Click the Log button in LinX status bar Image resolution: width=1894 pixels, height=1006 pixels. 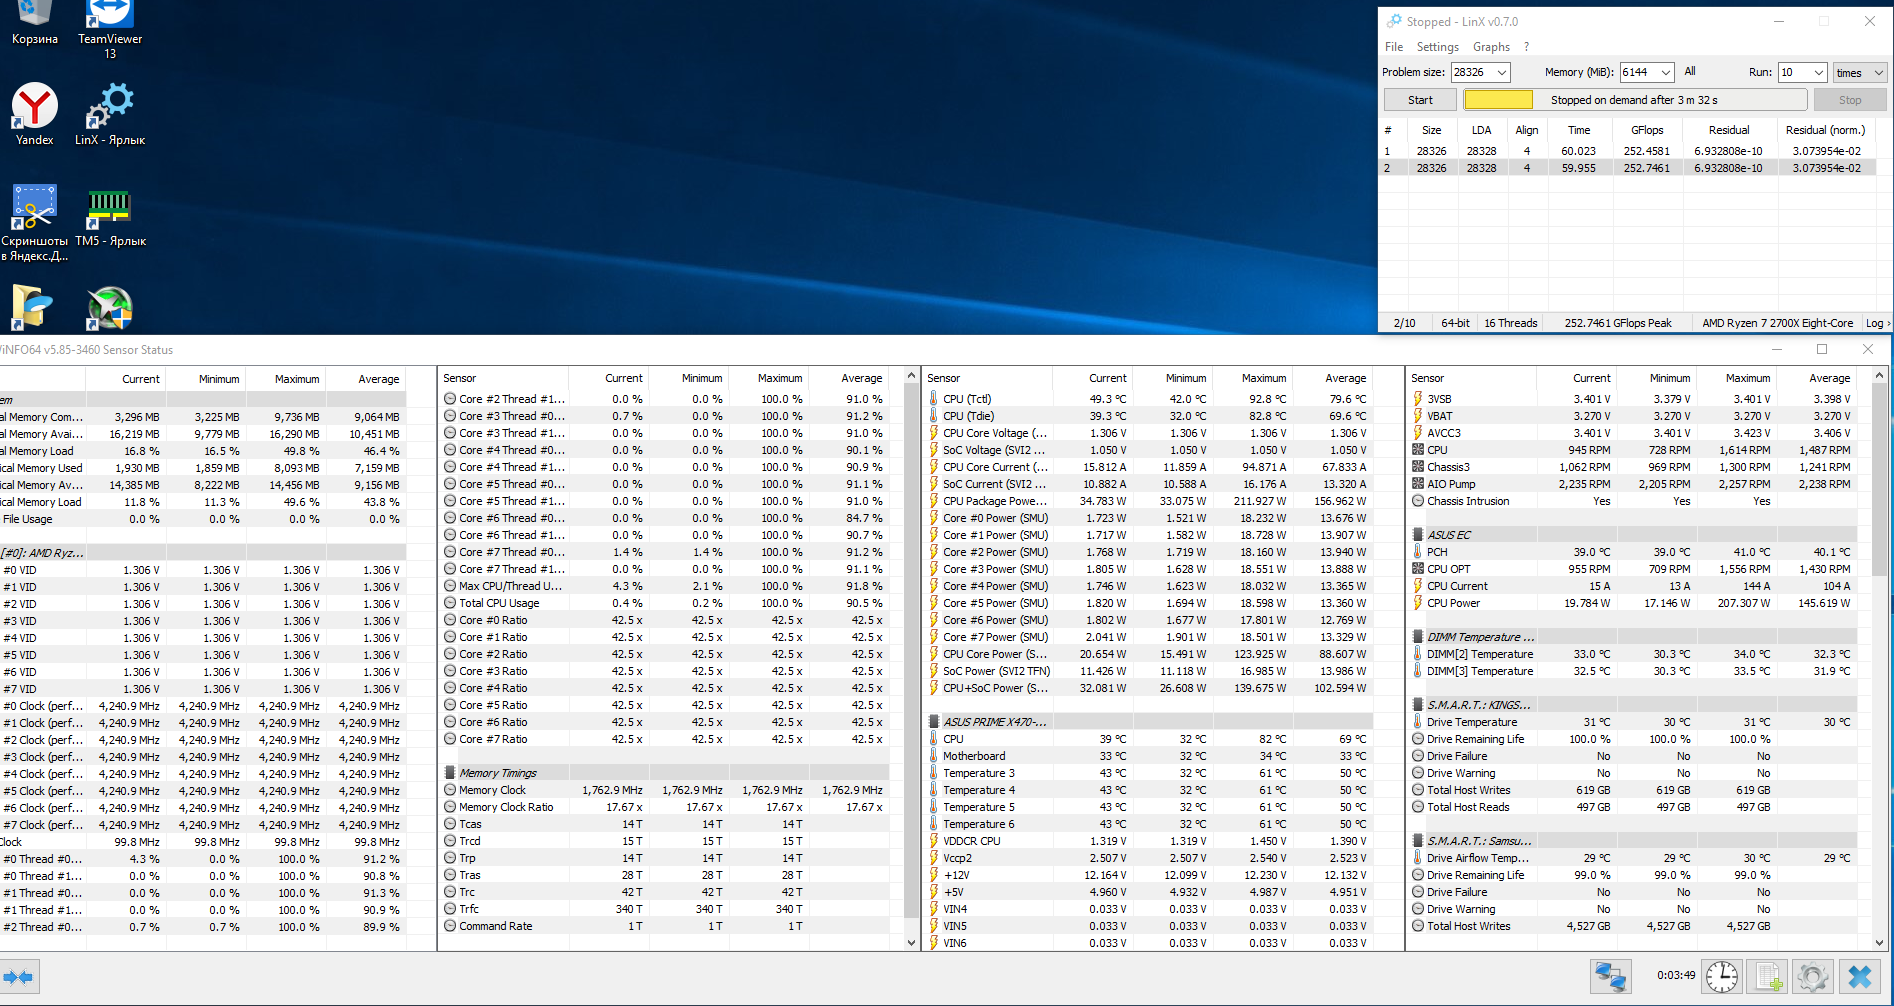point(1876,323)
